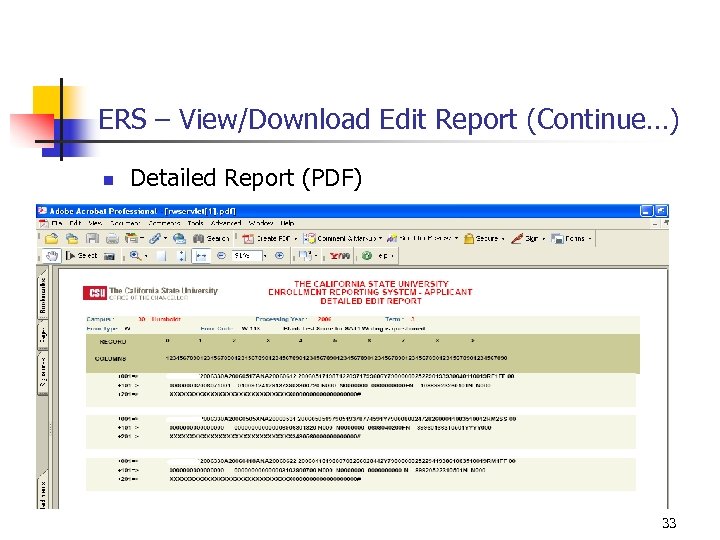Open the Edit menu
Image resolution: width=720 pixels, height=540 pixels.
(75, 223)
